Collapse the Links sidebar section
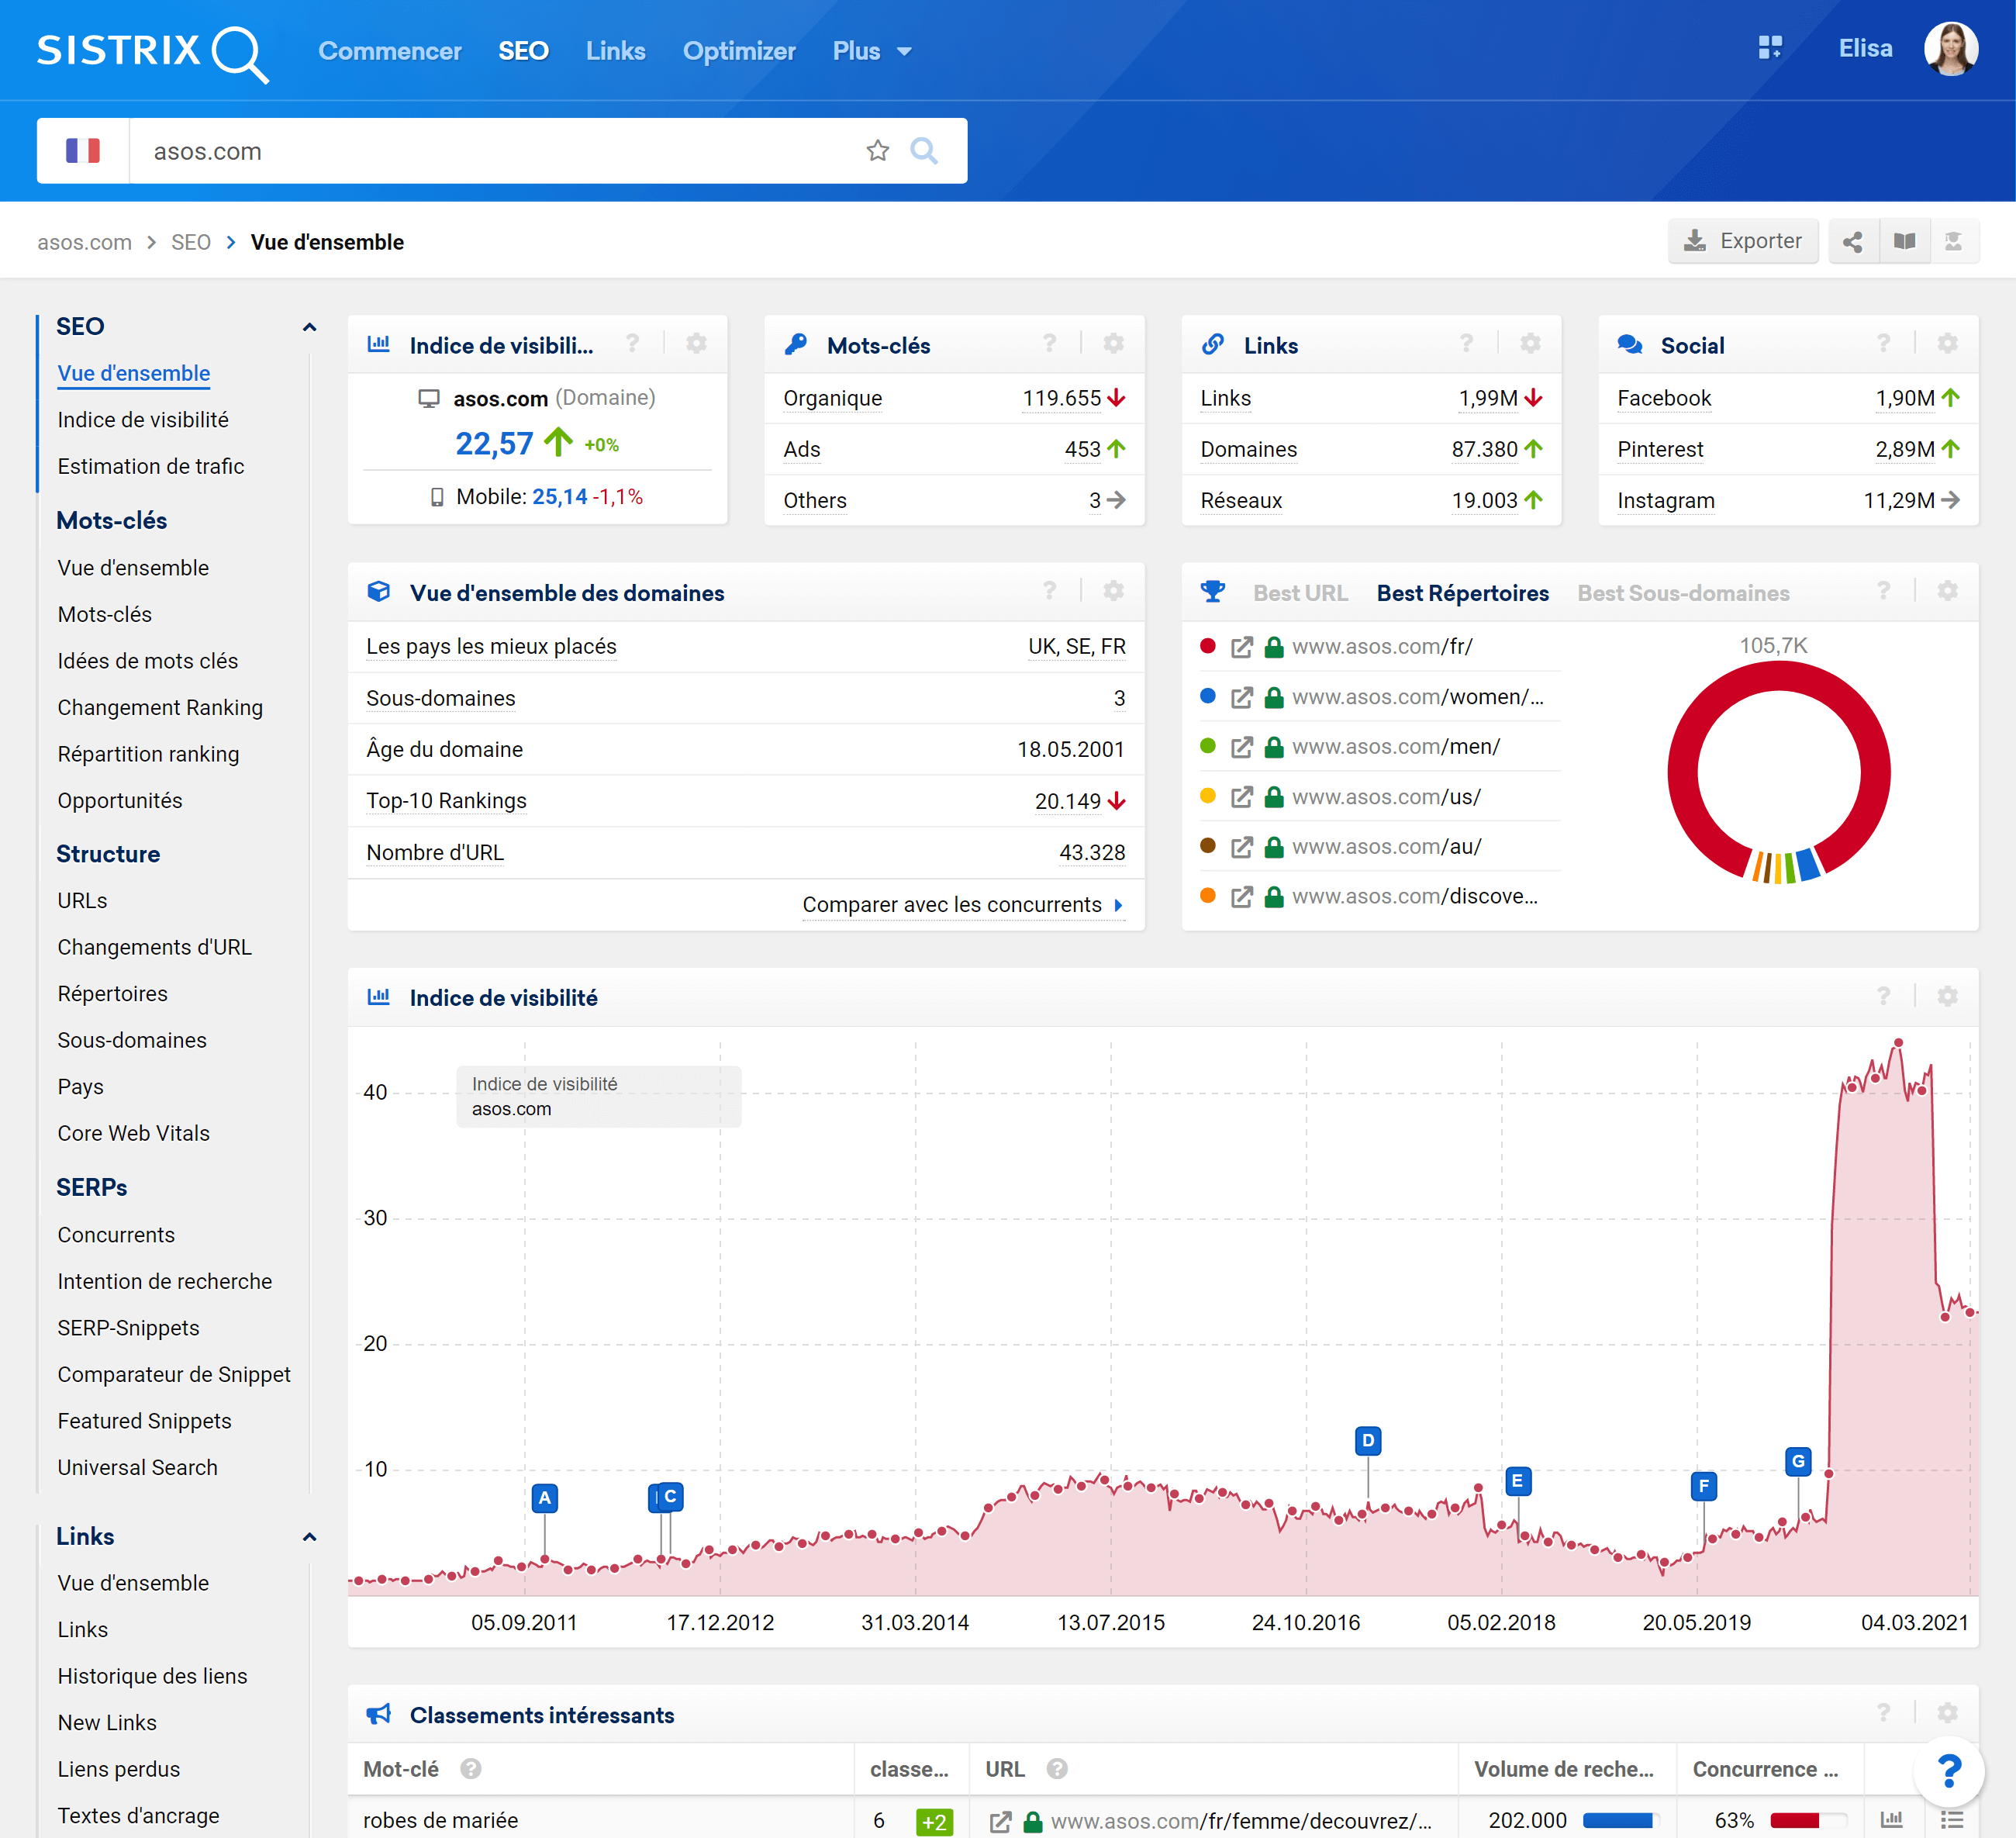 pos(309,1537)
